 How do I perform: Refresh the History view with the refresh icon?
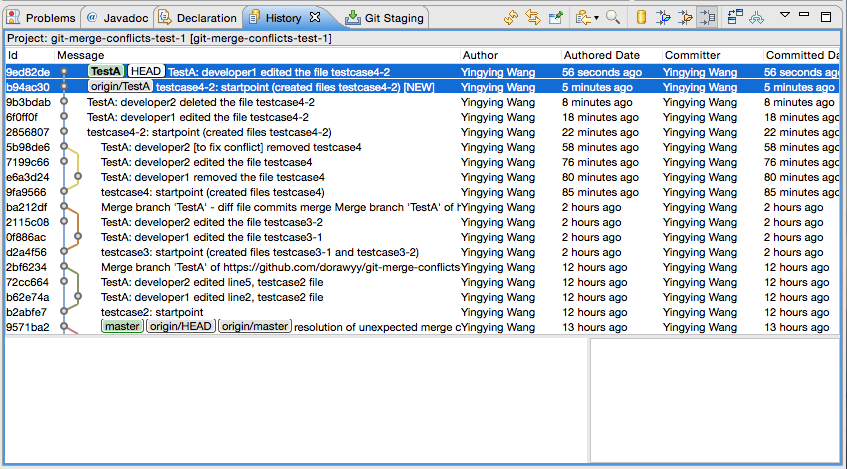(510, 18)
